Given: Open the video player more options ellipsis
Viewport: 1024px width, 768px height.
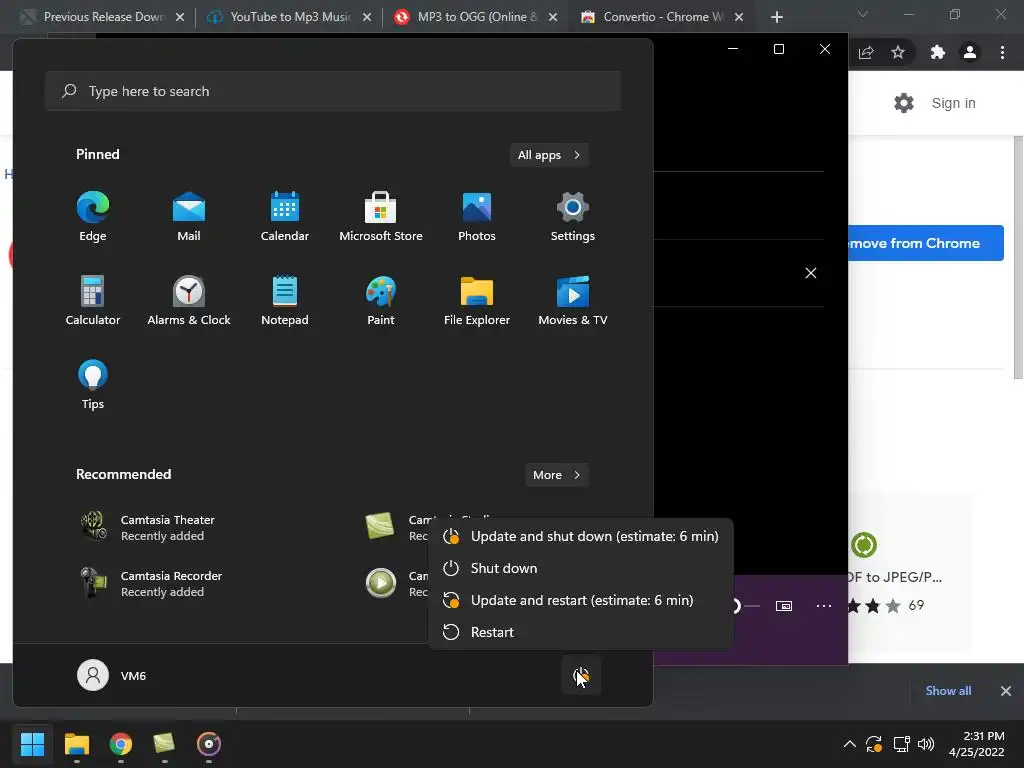Looking at the screenshot, I should (824, 606).
